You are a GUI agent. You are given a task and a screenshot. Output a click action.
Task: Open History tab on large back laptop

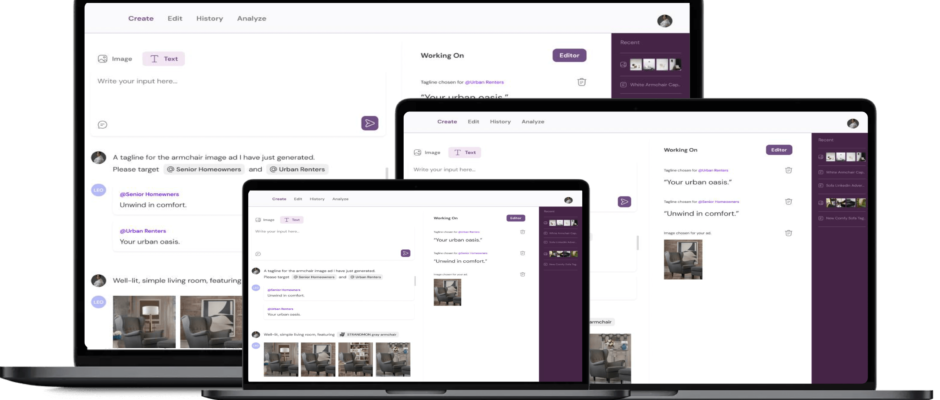(x=209, y=19)
